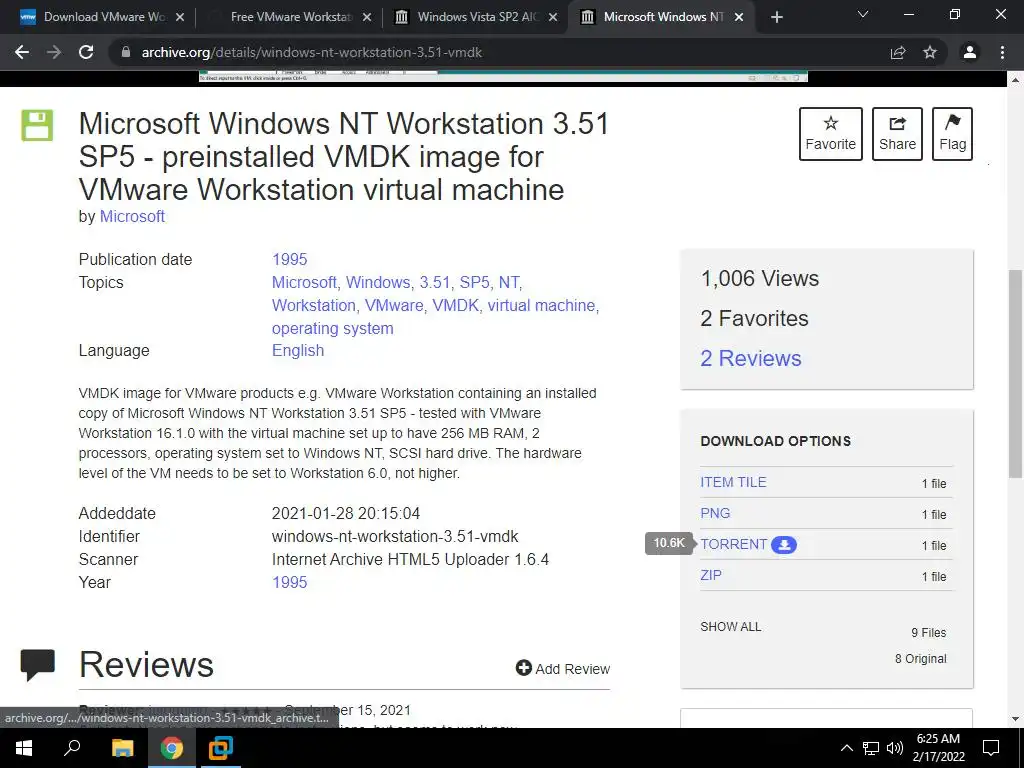Open Chrome's three-dot menu

[1002, 52]
